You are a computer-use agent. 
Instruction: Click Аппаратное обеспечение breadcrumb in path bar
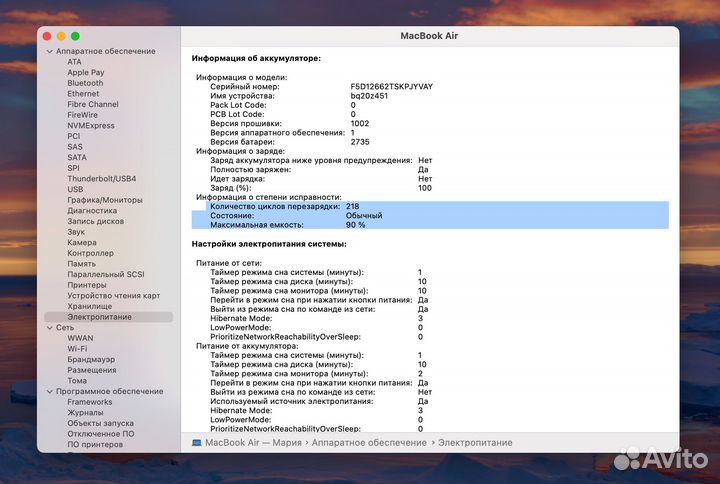(x=369, y=443)
